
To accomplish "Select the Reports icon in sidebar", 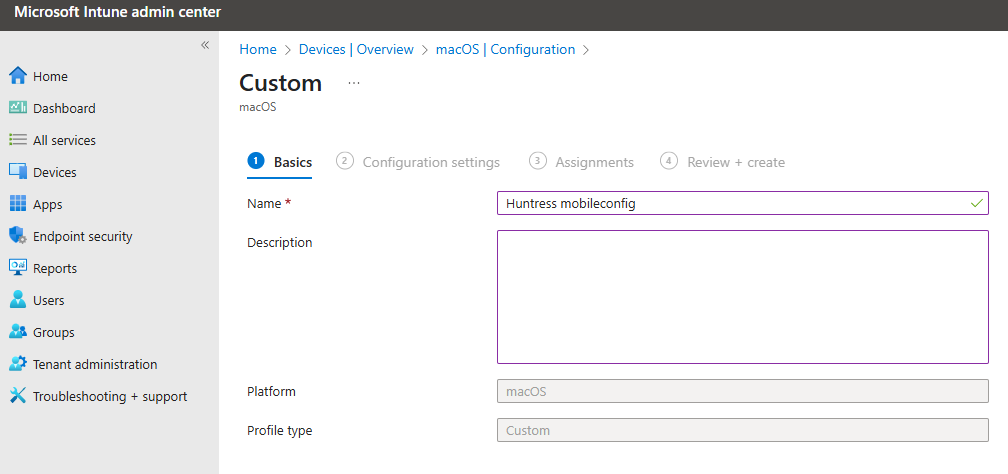I will [17, 268].
